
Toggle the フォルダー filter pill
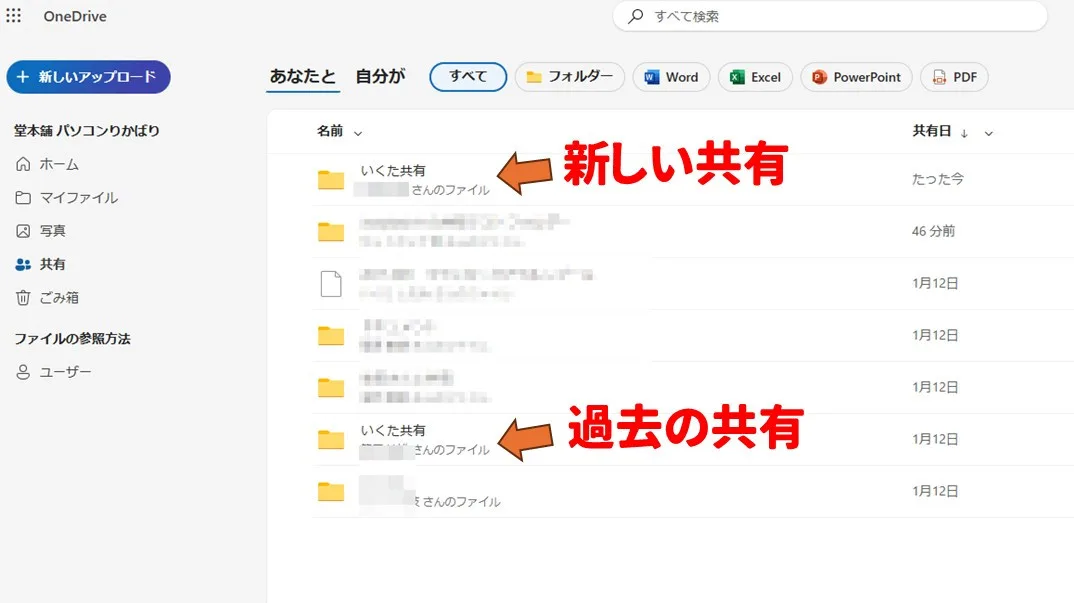tap(569, 76)
